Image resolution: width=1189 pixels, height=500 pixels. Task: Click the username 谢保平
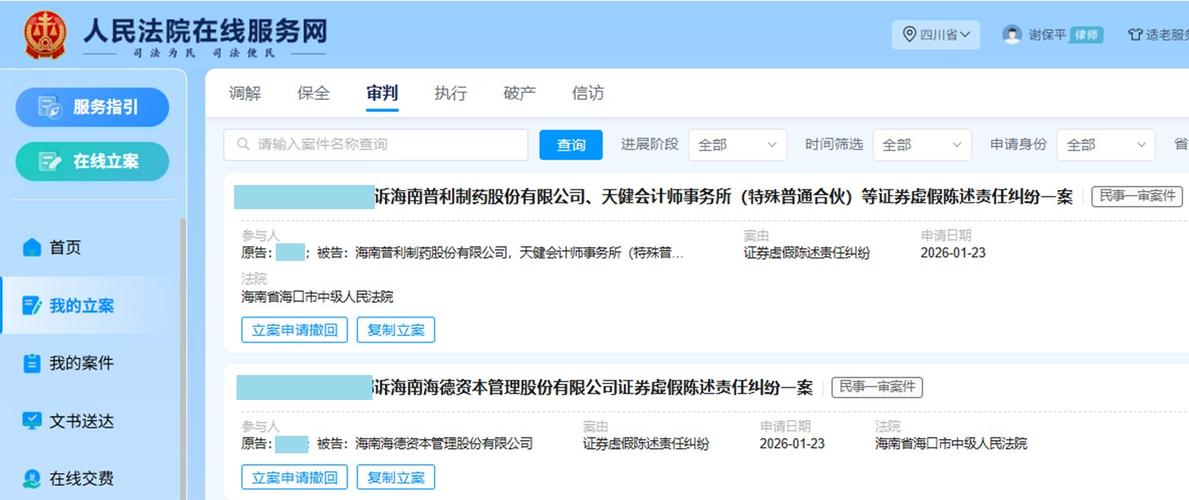(1047, 35)
